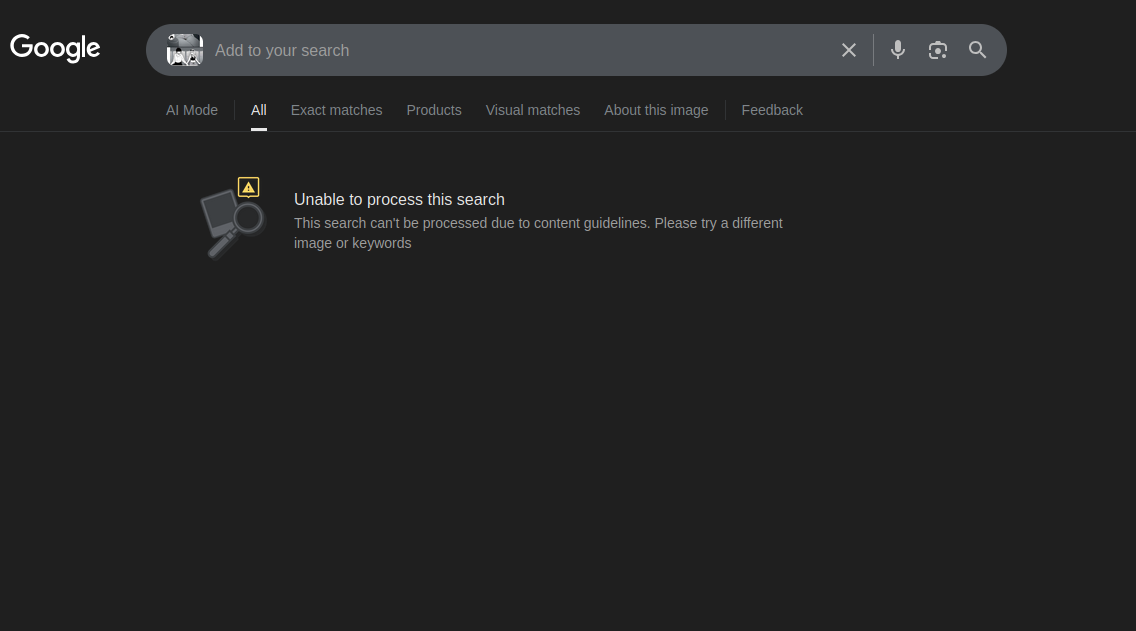Click the Google logo
Screen dimensions: 1136x631
55,49
